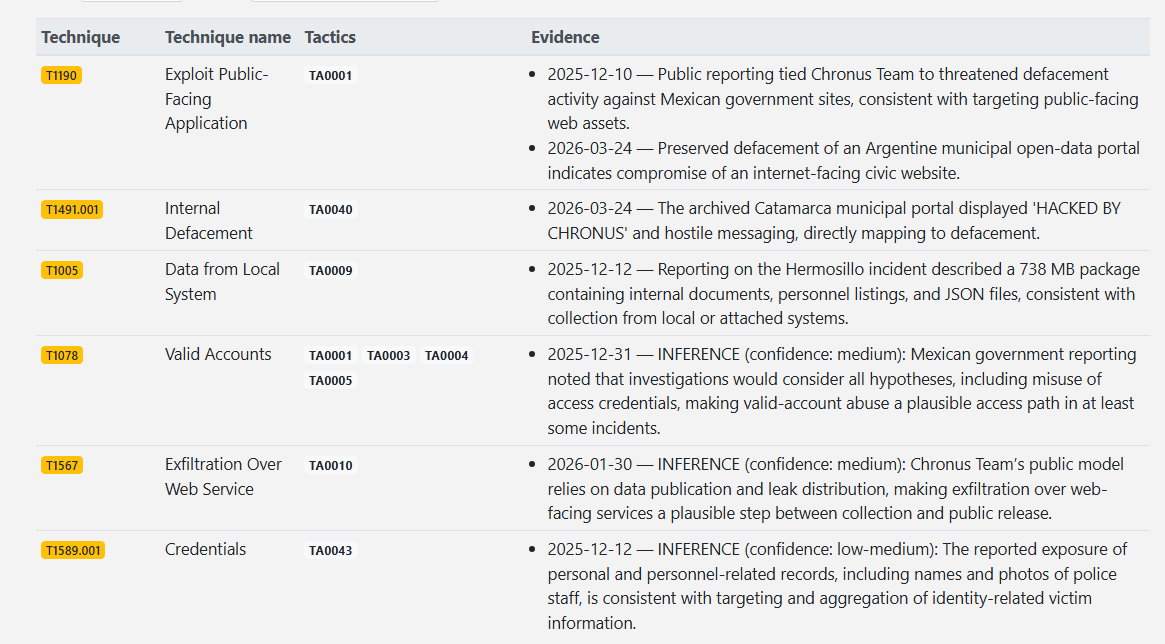Click the Evidence column header
This screenshot has width=1165, height=644.
point(565,37)
